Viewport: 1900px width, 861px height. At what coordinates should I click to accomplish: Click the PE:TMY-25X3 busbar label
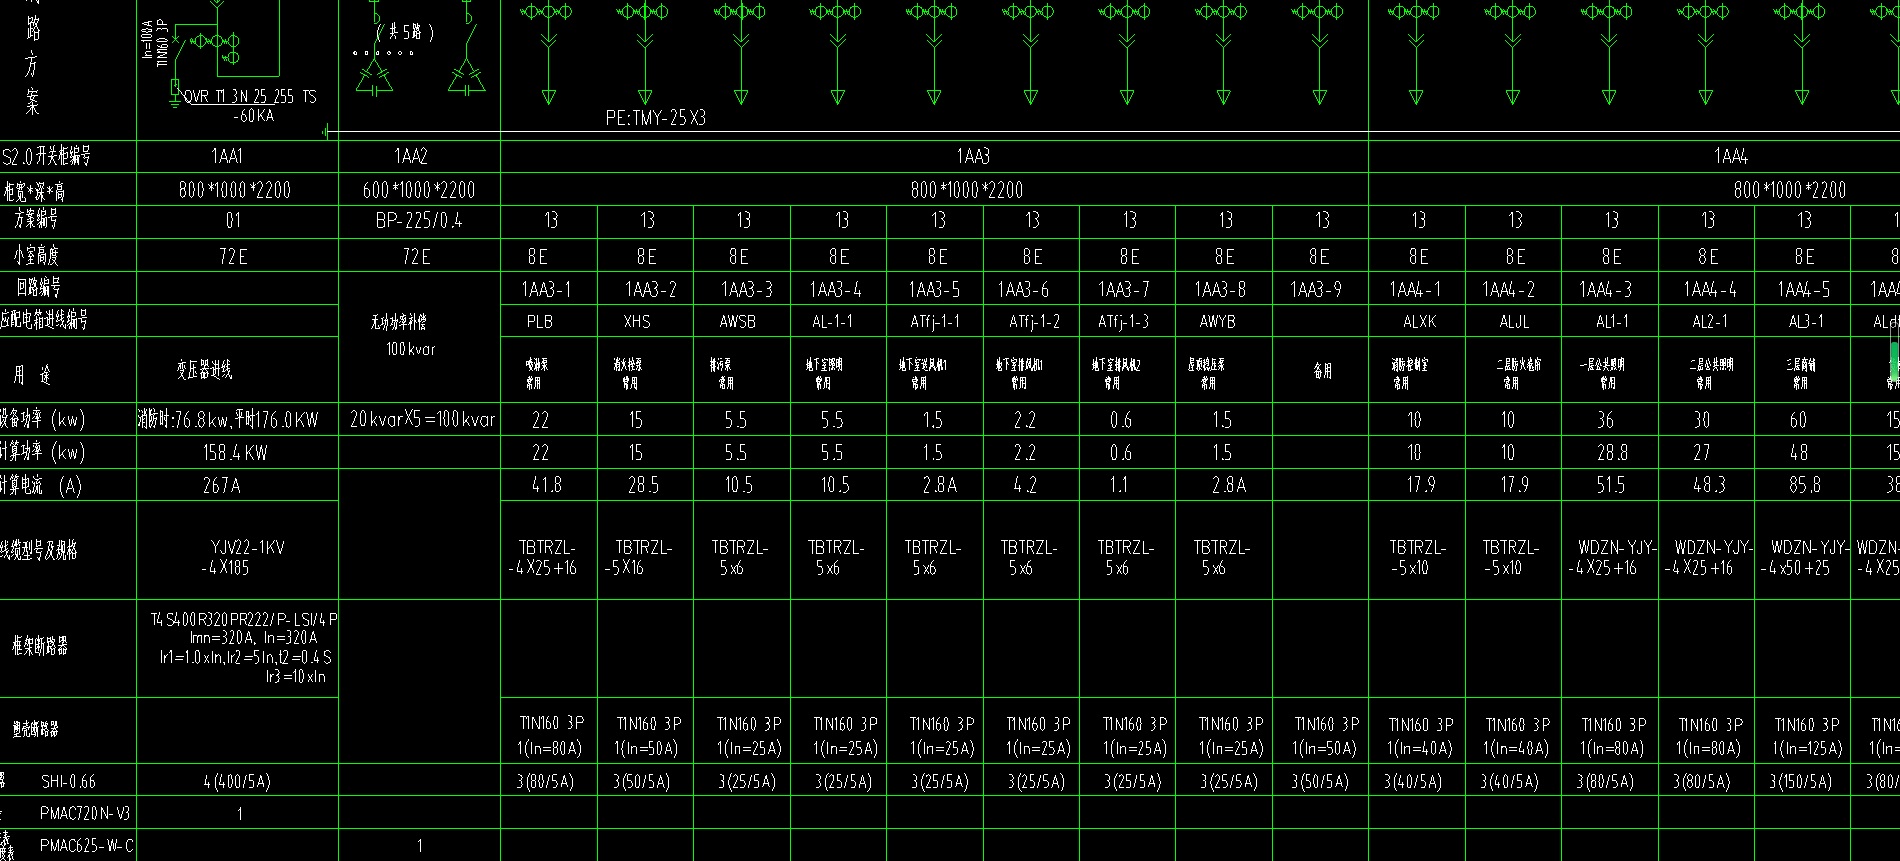(x=656, y=118)
